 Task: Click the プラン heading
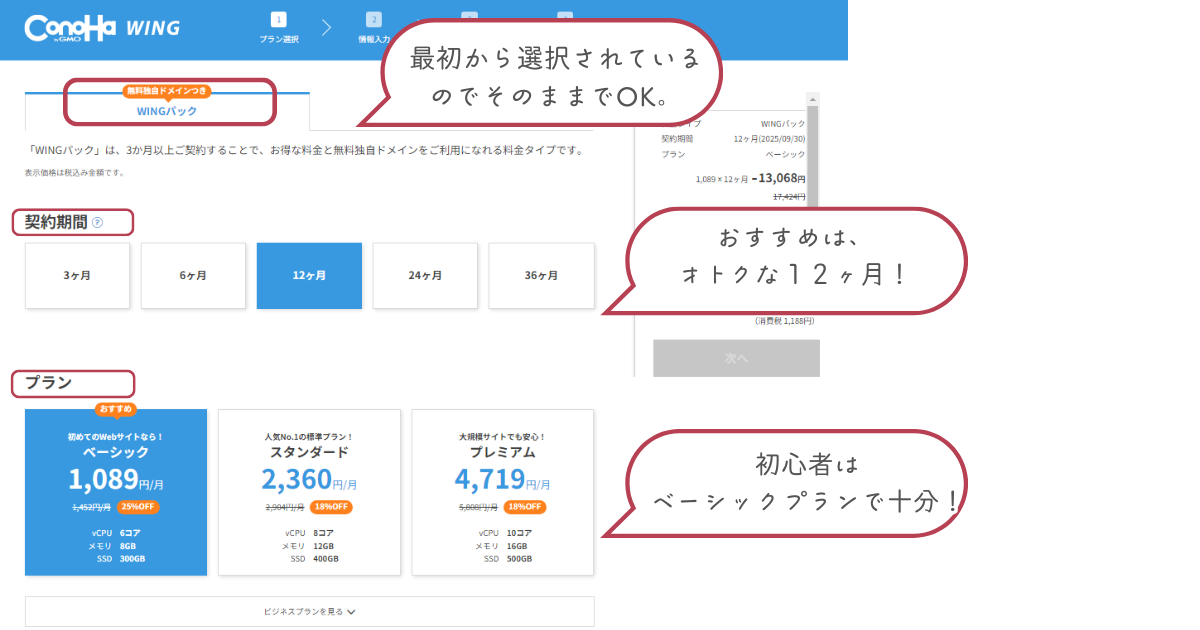(x=48, y=383)
